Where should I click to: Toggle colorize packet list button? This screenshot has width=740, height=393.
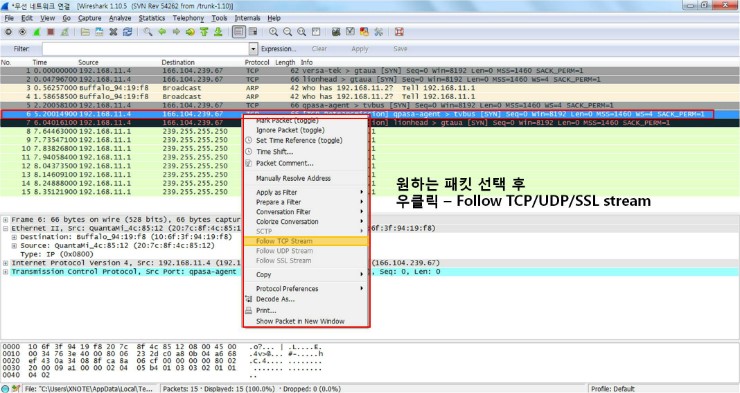(239, 32)
